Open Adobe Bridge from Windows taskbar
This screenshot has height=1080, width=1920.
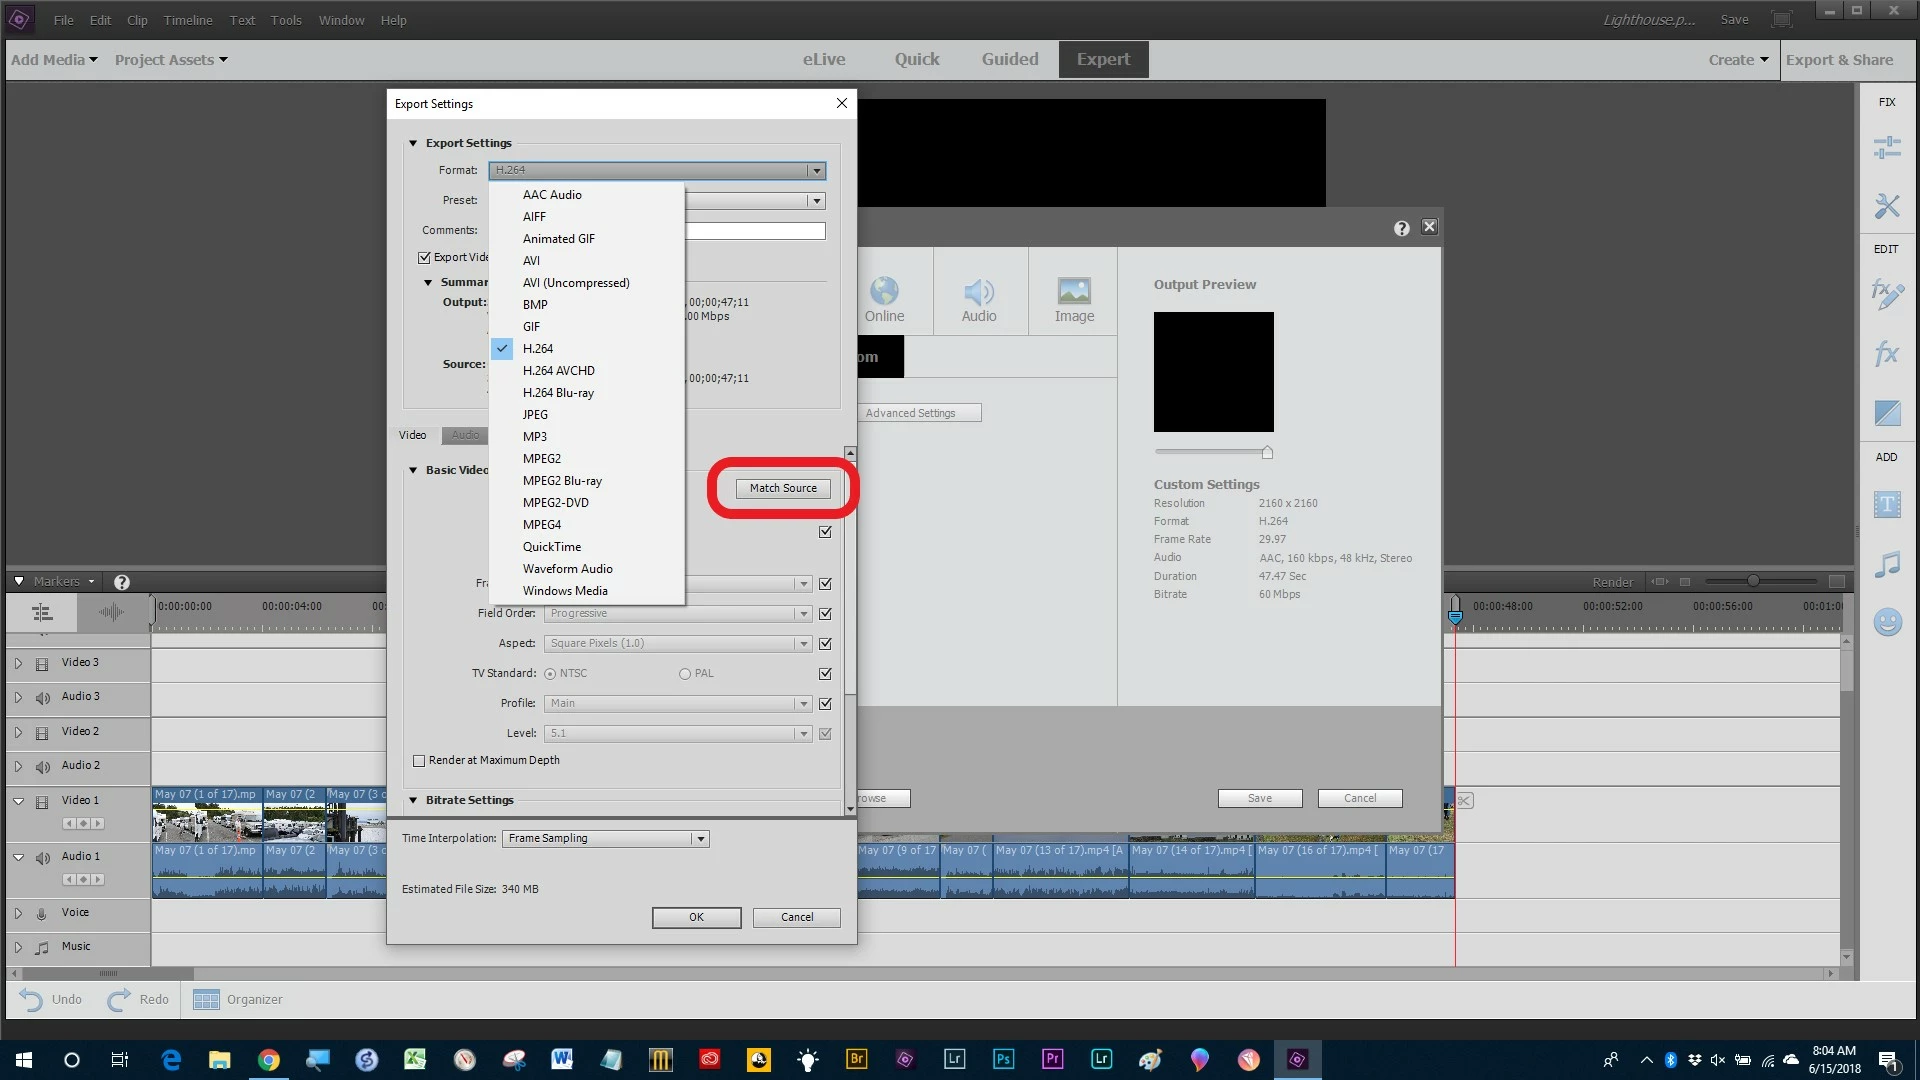point(856,1059)
